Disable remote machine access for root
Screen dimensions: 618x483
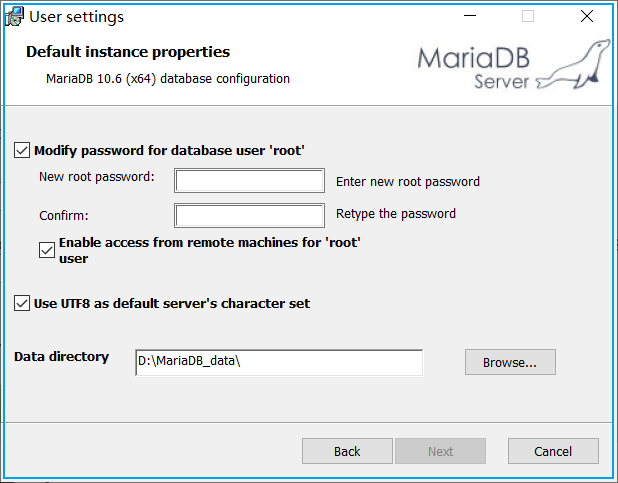pyautogui.click(x=46, y=250)
